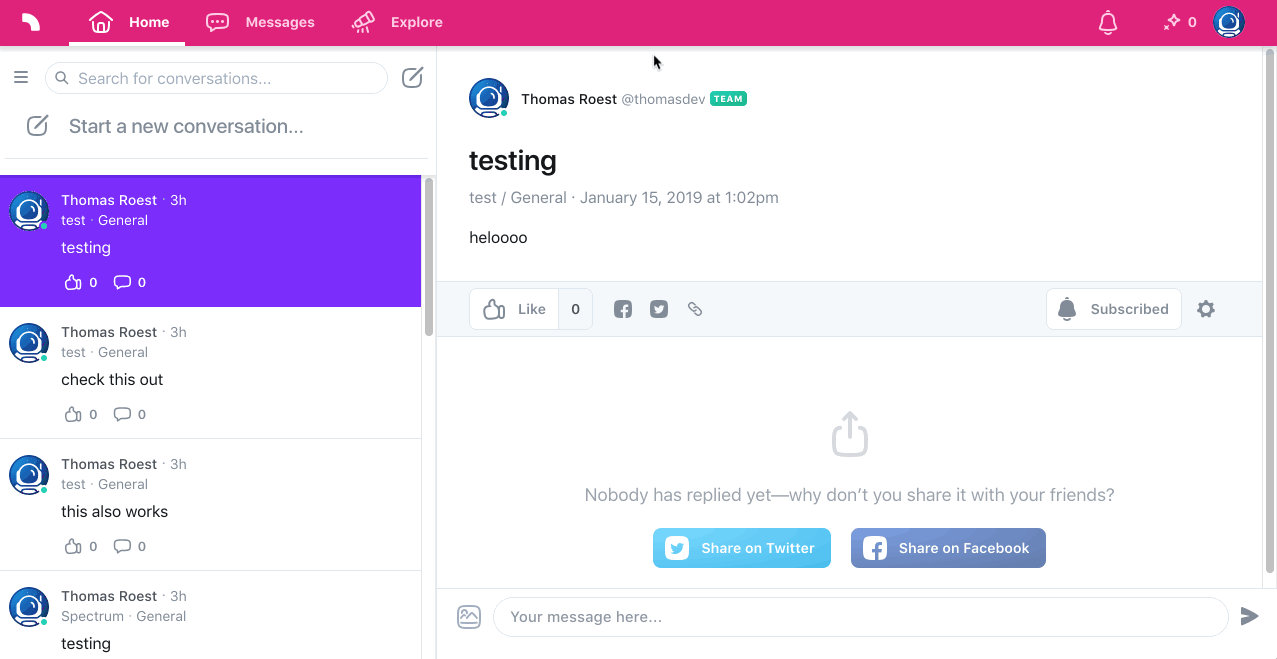Copy the thread link with the chain icon
This screenshot has width=1277, height=659.
pos(695,309)
